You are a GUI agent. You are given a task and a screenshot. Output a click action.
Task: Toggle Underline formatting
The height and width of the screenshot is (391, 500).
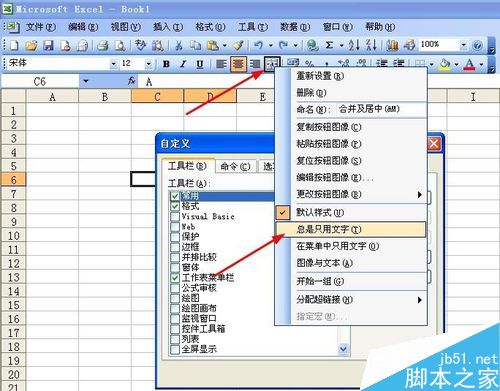pos(200,64)
